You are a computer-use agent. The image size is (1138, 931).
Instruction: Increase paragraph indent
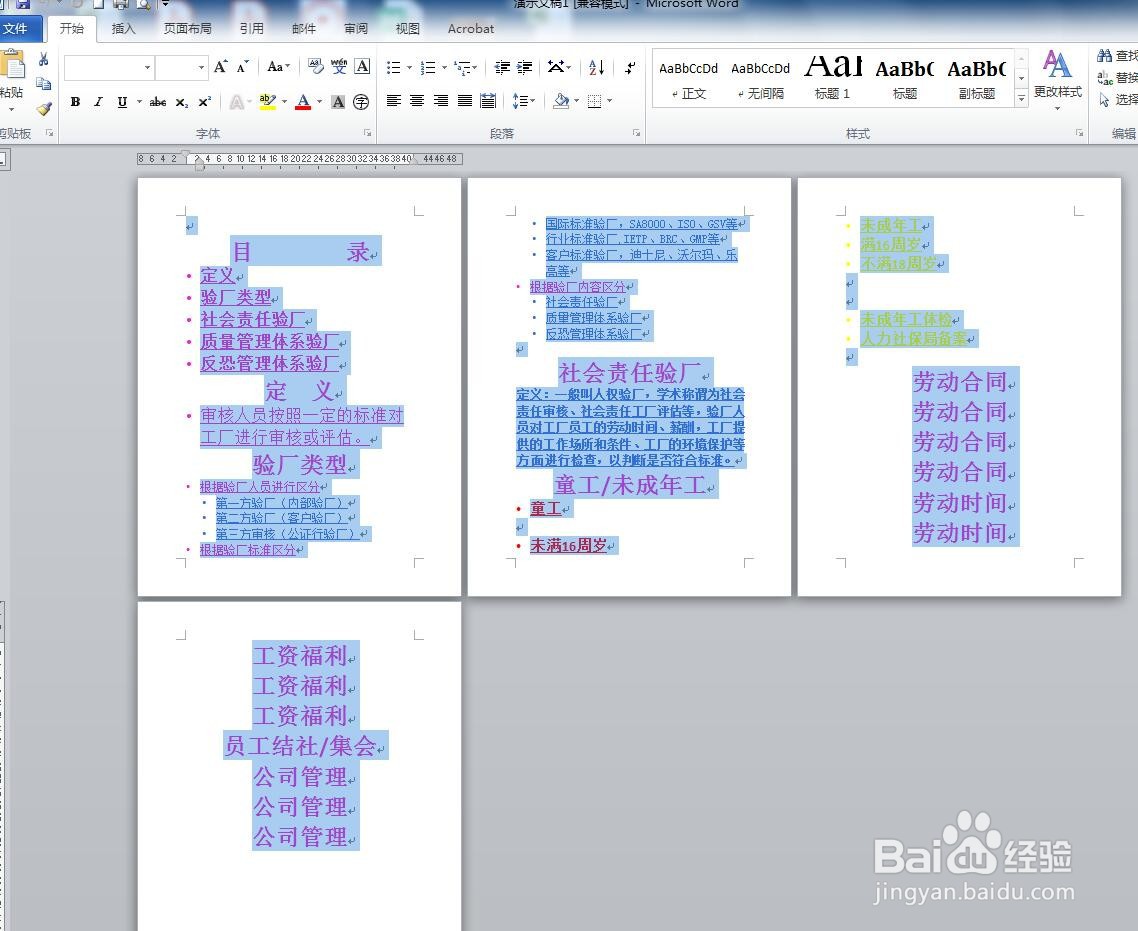coord(525,67)
